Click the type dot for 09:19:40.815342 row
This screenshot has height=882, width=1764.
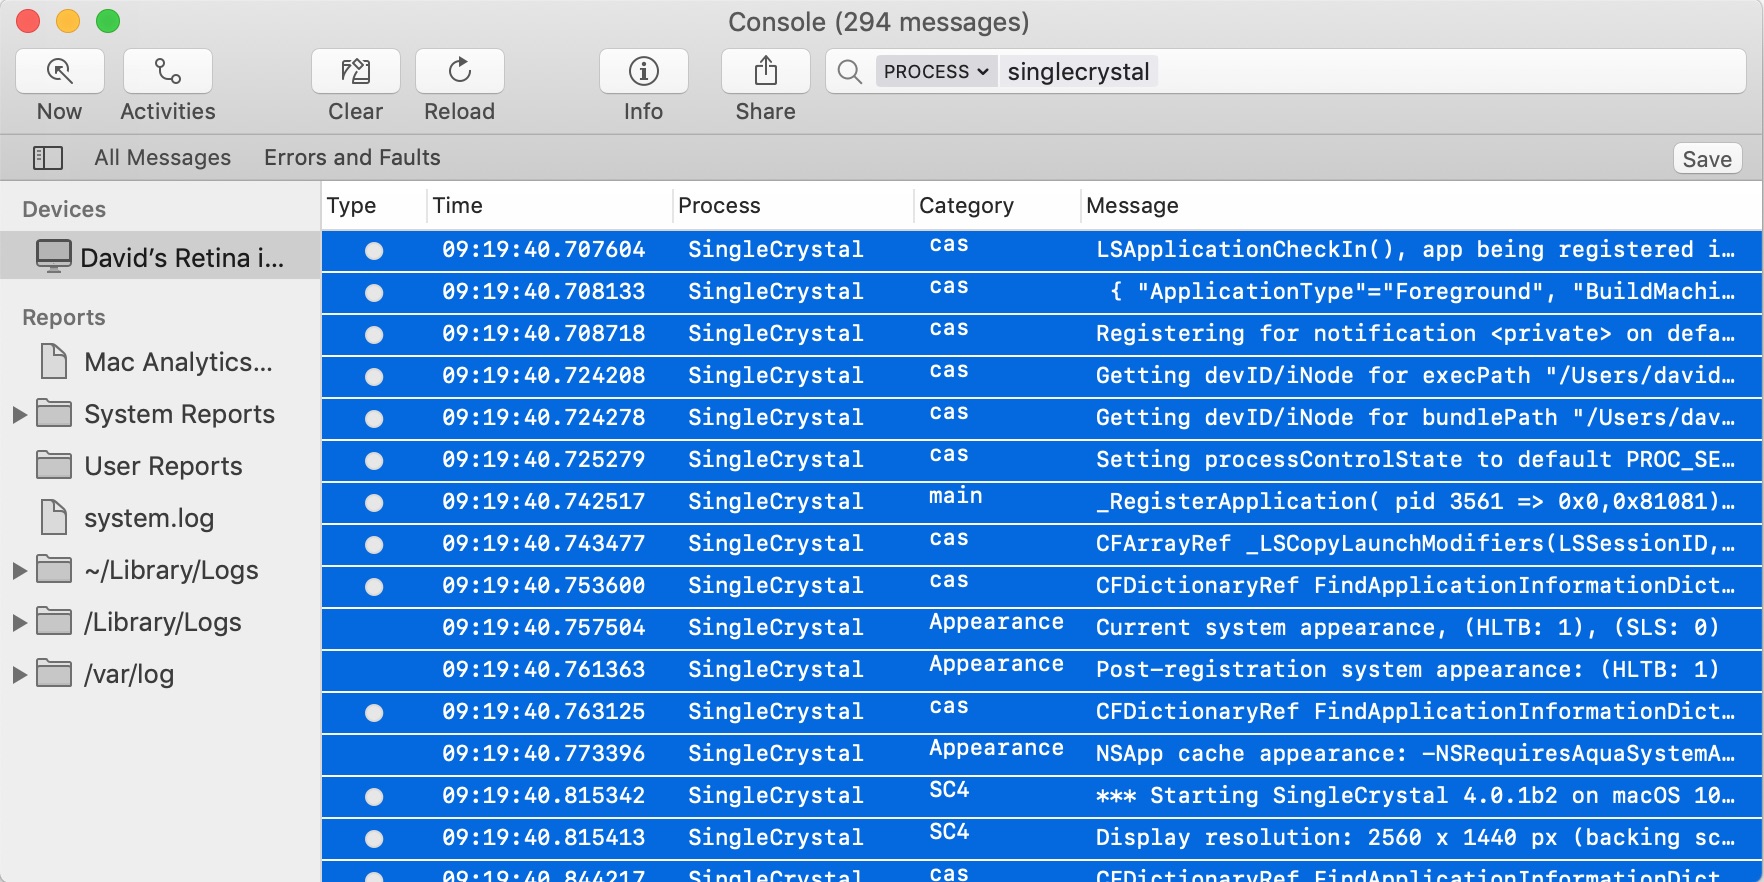(374, 797)
